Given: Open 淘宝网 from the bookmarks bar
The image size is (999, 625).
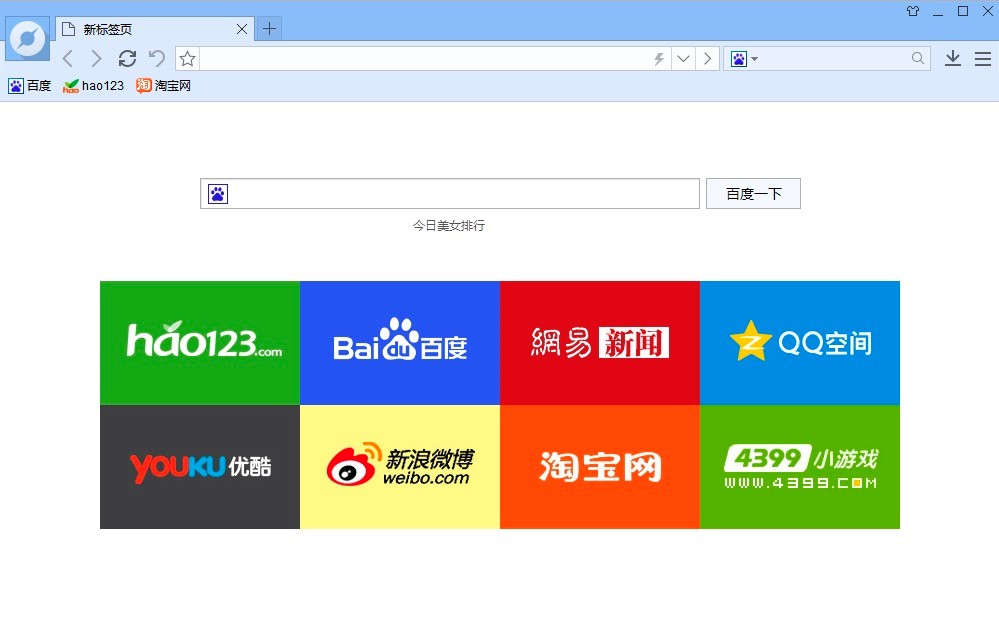Looking at the screenshot, I should (x=163, y=86).
